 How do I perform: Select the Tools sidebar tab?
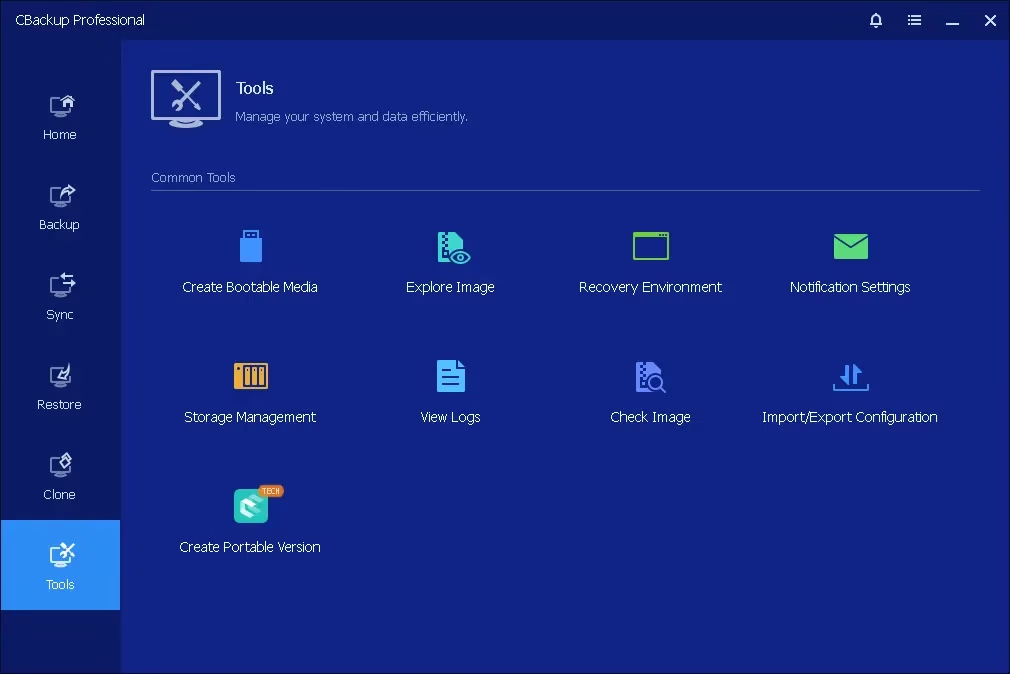60,565
